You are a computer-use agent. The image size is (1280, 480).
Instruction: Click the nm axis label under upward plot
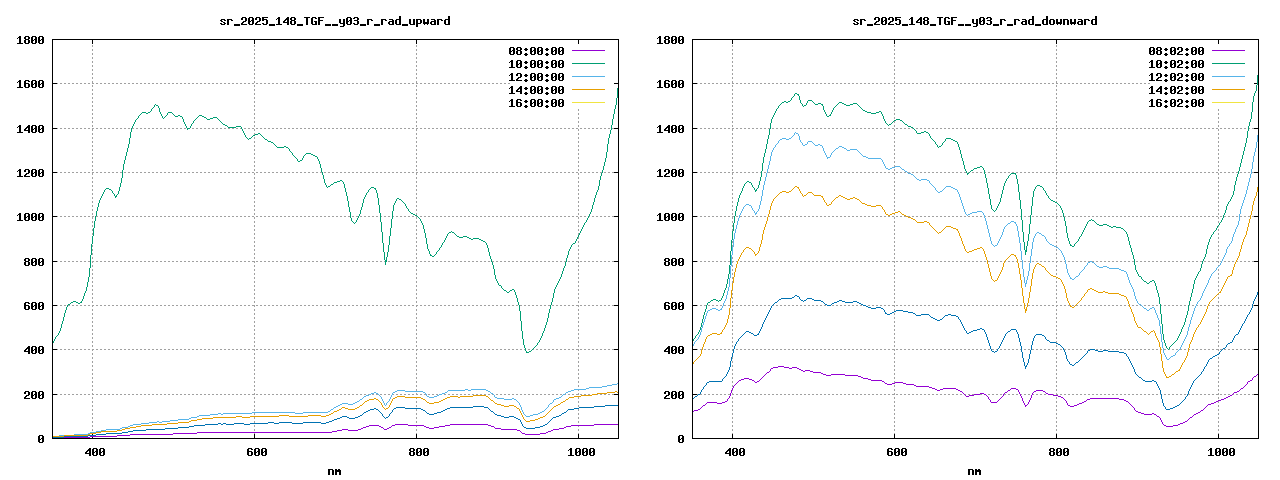coord(334,472)
